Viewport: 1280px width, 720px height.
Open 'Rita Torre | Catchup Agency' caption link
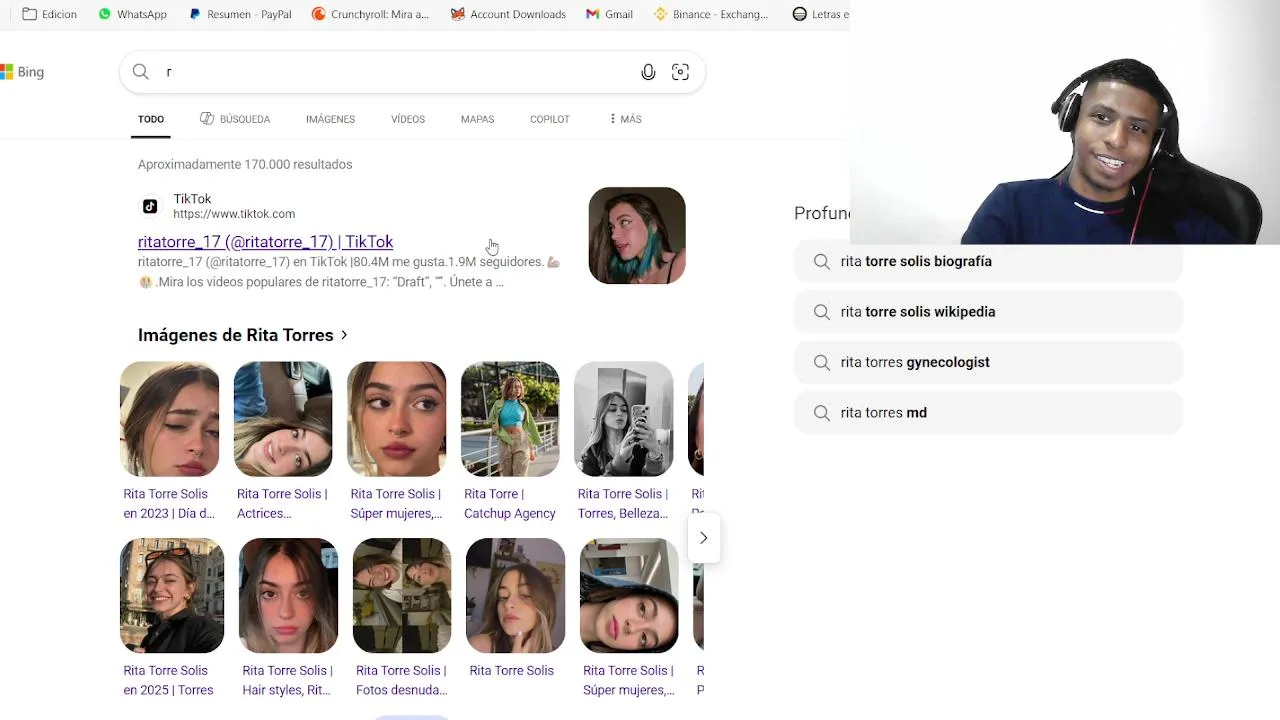click(510, 504)
